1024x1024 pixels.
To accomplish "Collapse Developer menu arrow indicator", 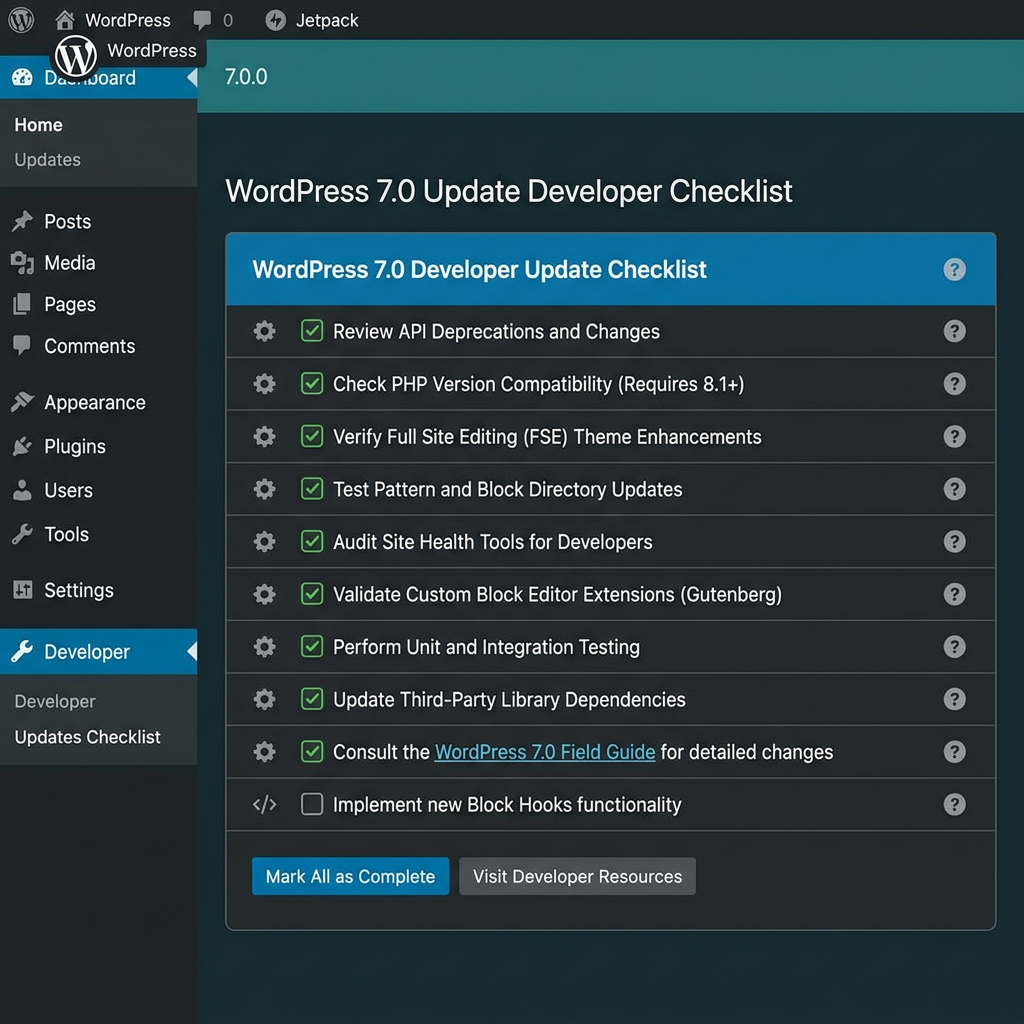I will (x=192, y=651).
